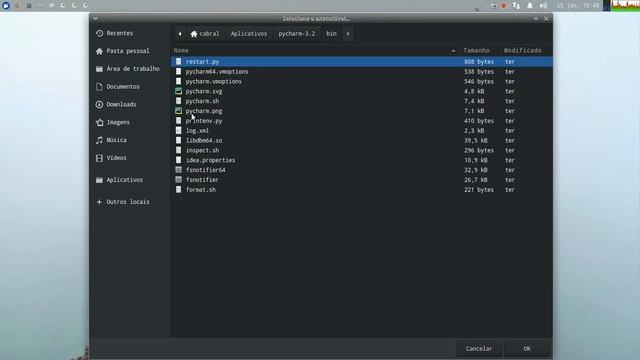
Task: Click the volume icon in system tray
Action: [543, 6]
